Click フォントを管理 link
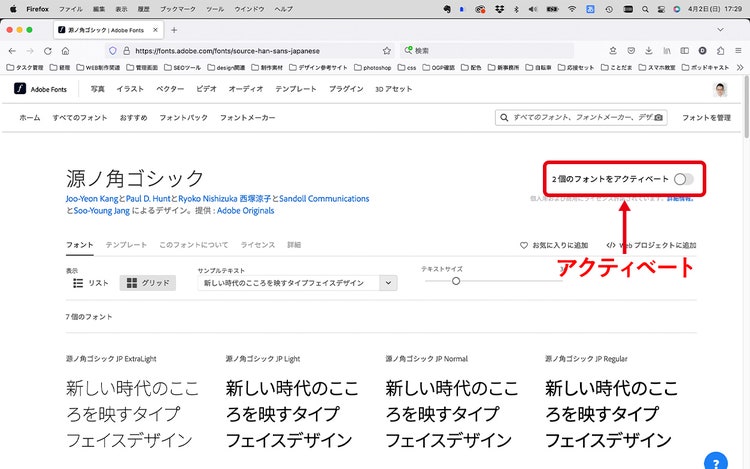Viewport: 750px width, 469px height. pyautogui.click(x=706, y=118)
